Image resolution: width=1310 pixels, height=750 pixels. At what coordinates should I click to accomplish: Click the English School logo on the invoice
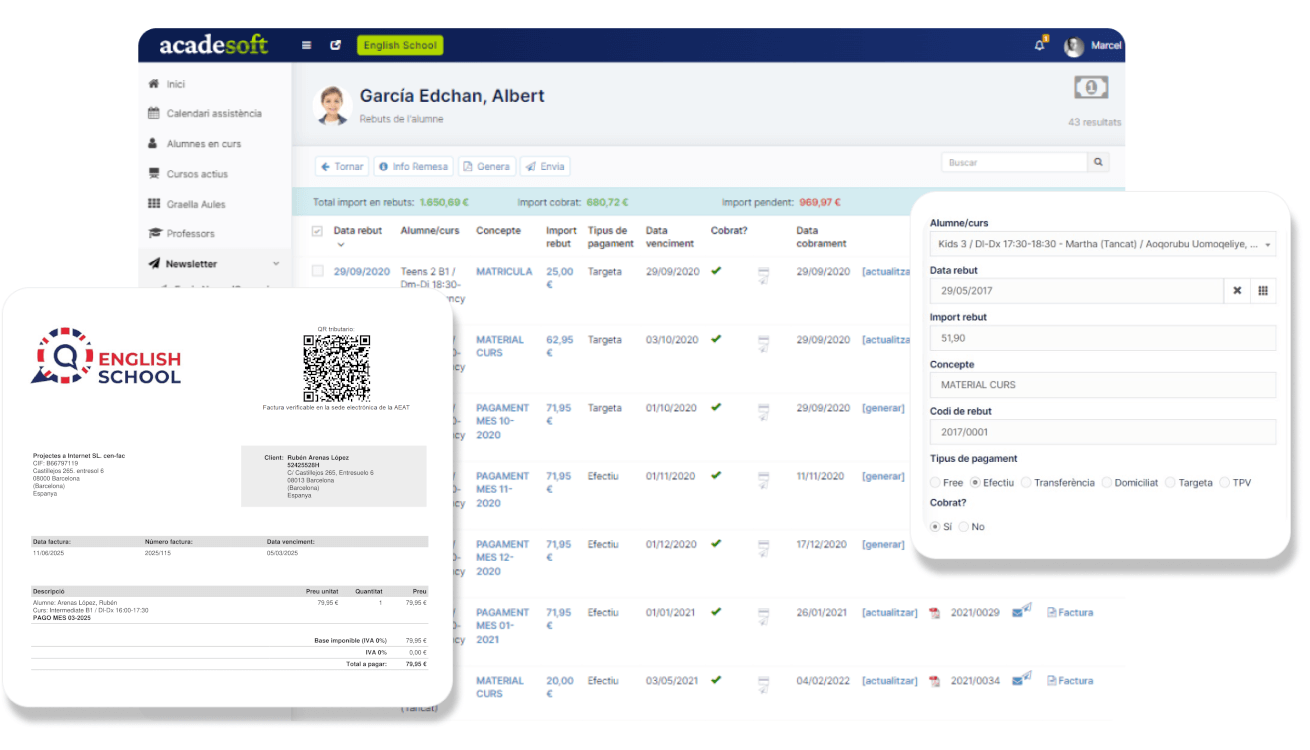pos(107,358)
